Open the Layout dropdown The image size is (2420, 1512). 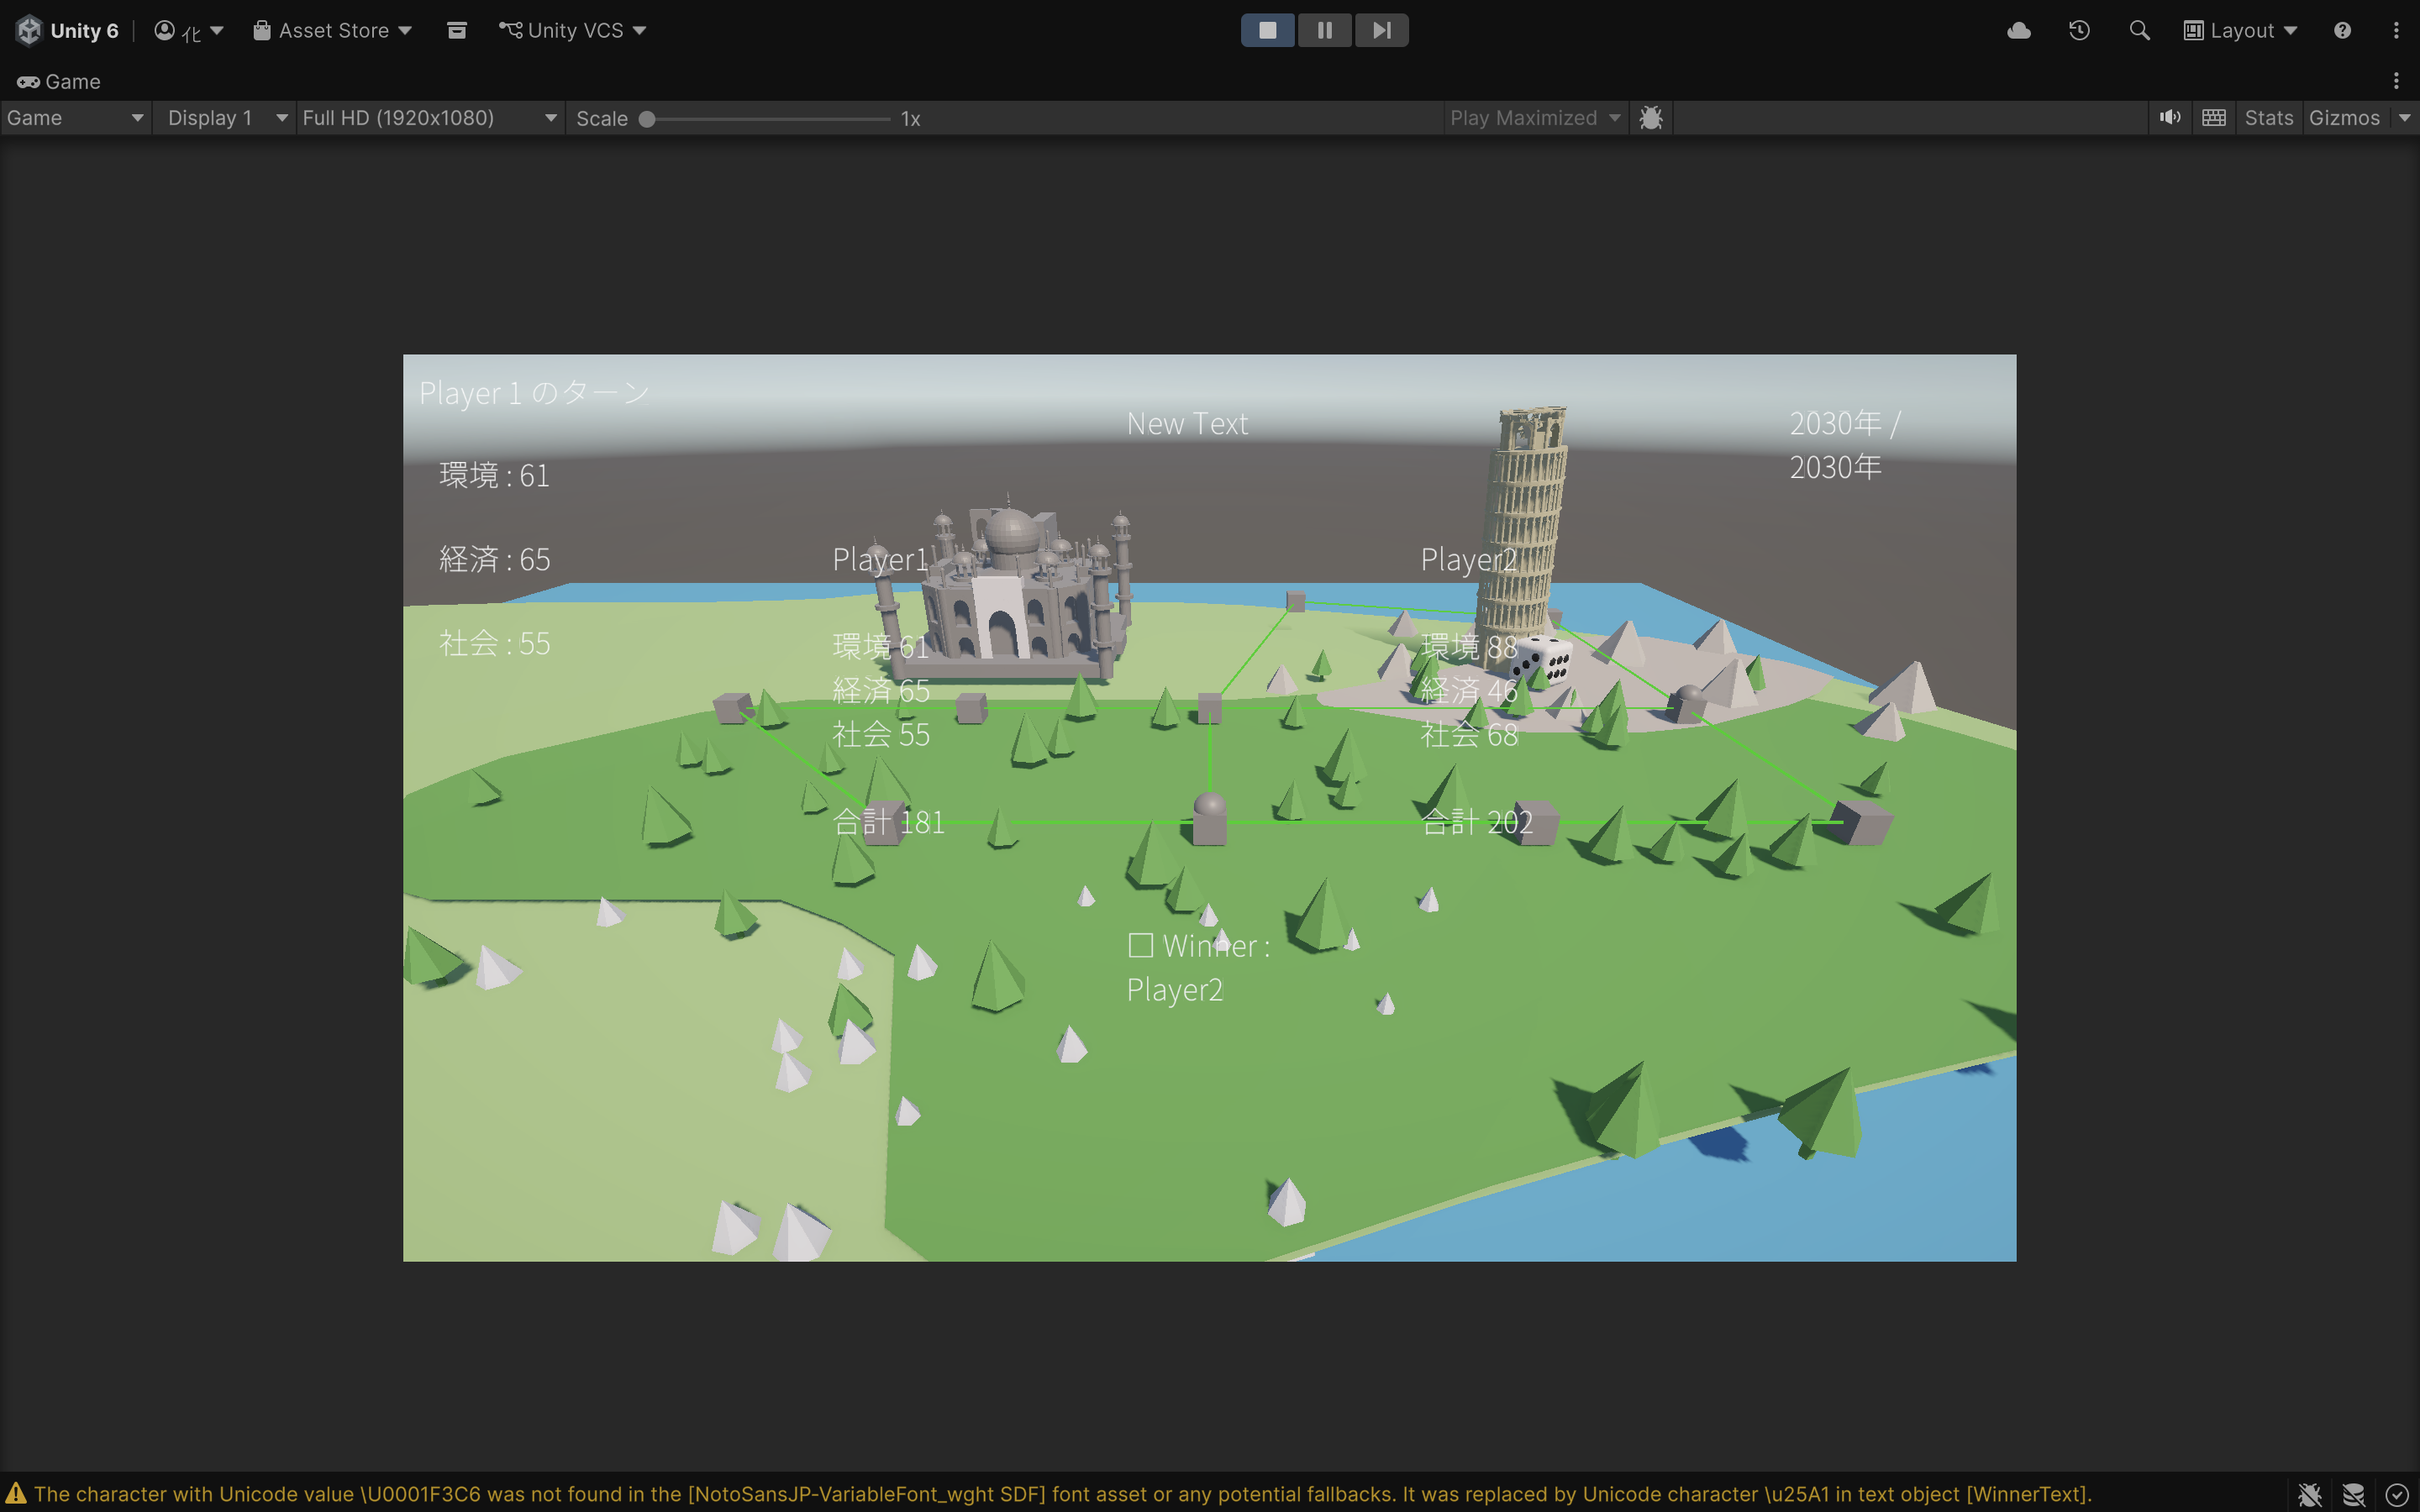(x=2240, y=30)
